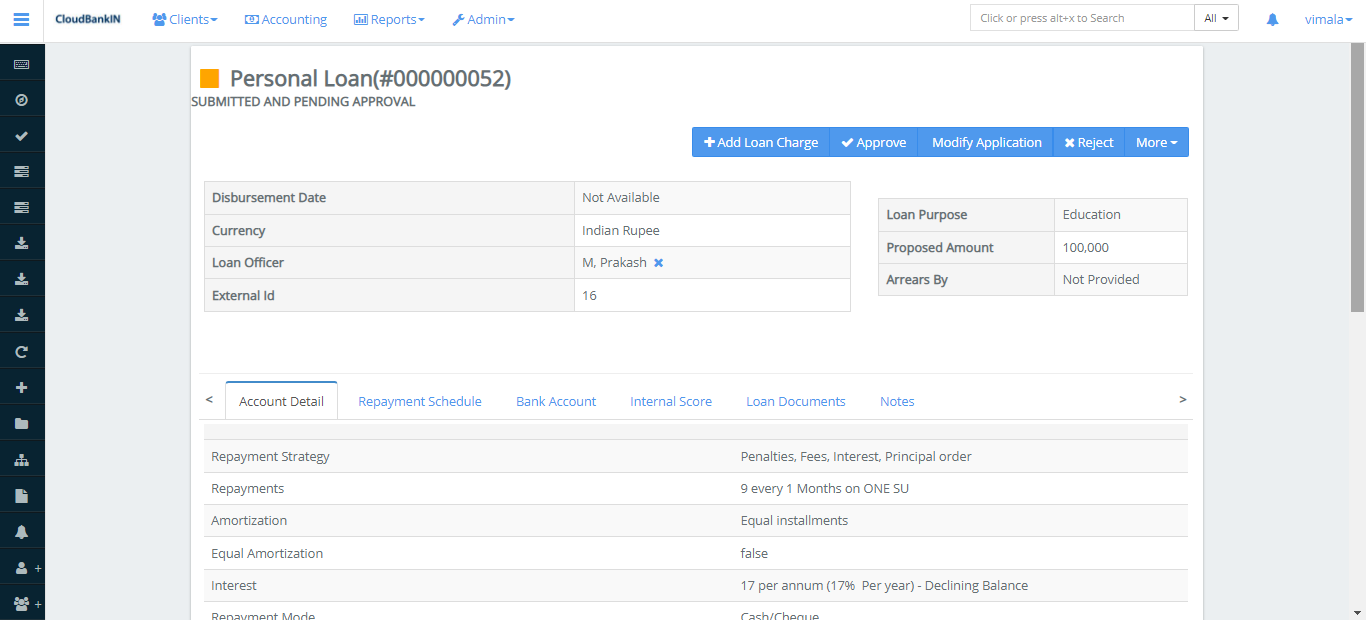Select the checkmark approval icon in sidebar
Image resolution: width=1366 pixels, height=620 pixels.
21,135
